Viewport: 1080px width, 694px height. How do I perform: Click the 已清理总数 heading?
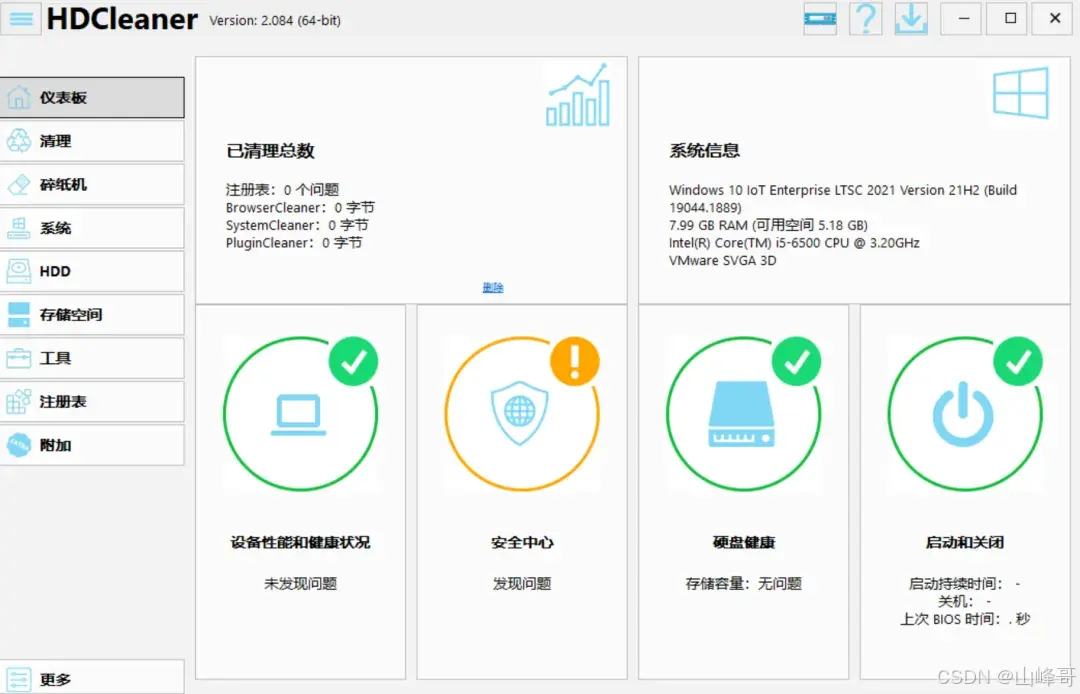[270, 151]
